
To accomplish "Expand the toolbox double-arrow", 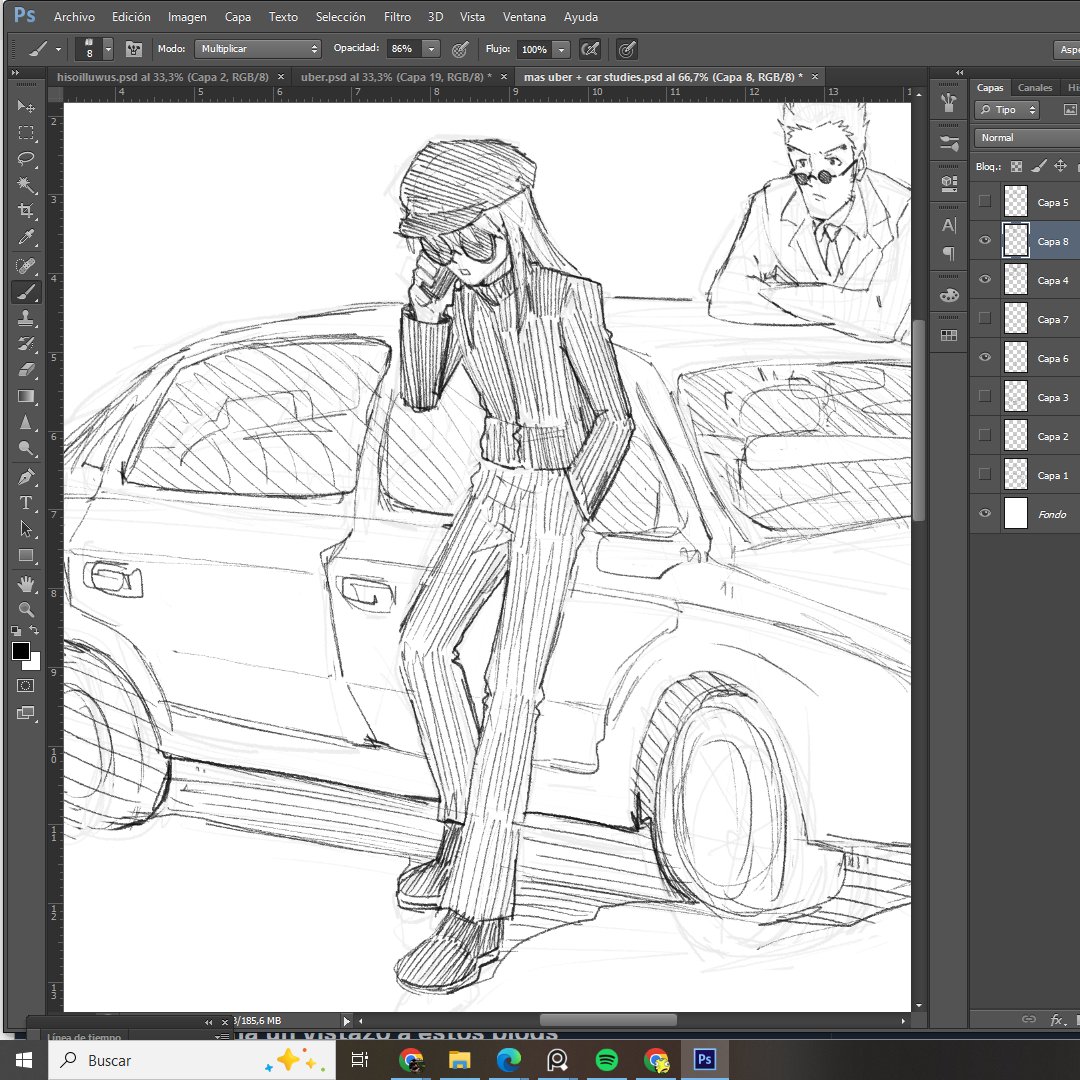I will 15,72.
